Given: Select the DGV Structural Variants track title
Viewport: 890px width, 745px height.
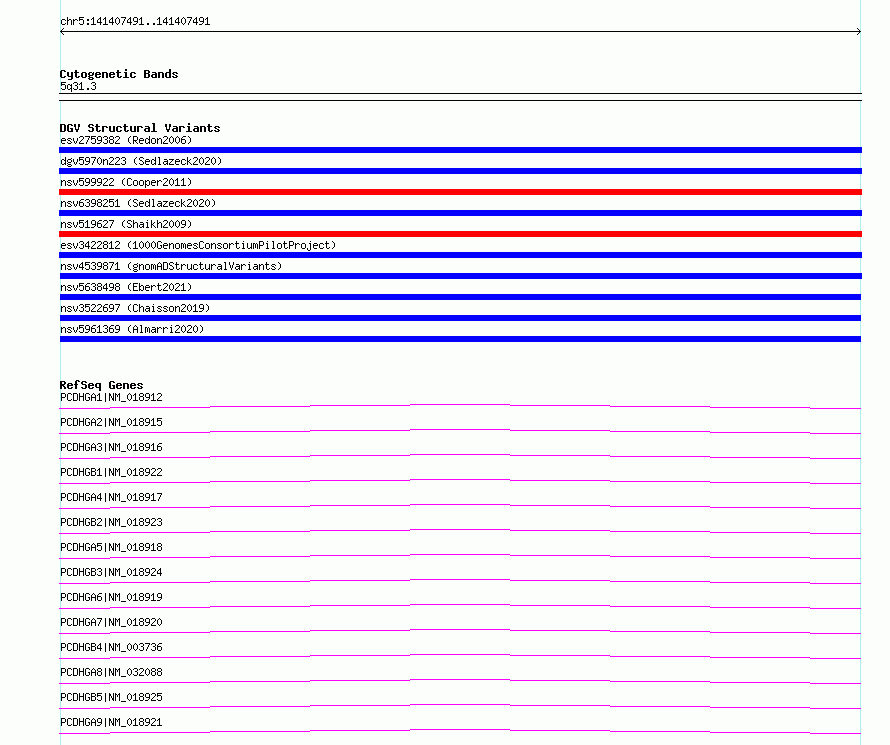Looking at the screenshot, I should click(140, 128).
